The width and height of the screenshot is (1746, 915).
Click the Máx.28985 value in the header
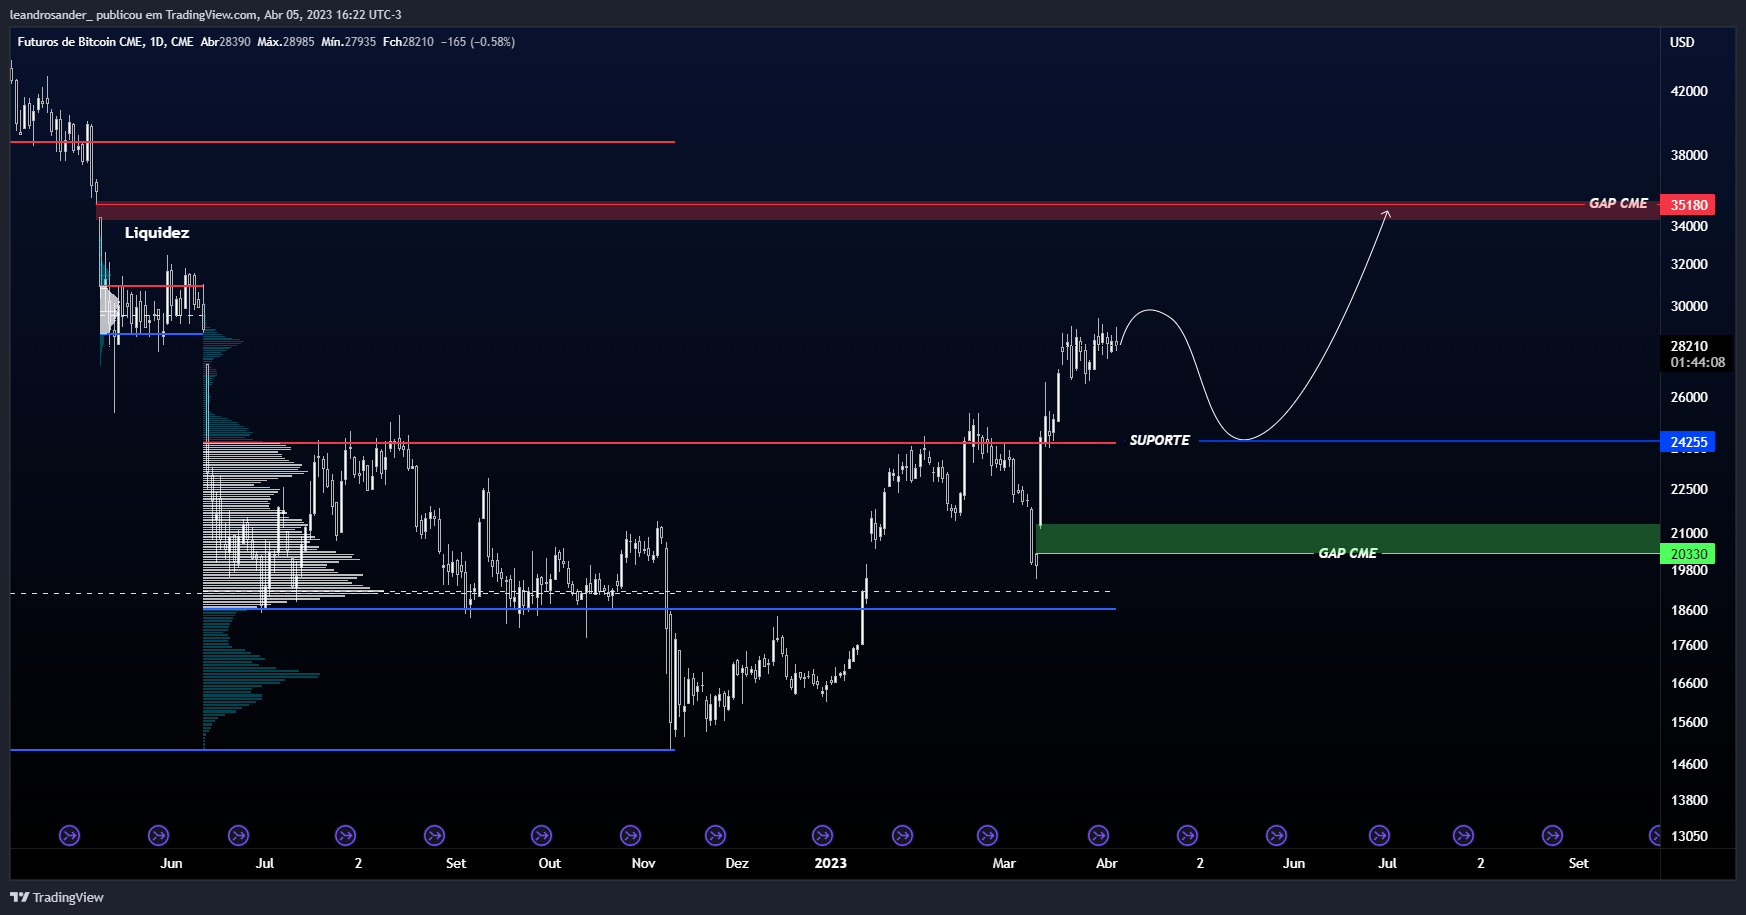pyautogui.click(x=286, y=42)
